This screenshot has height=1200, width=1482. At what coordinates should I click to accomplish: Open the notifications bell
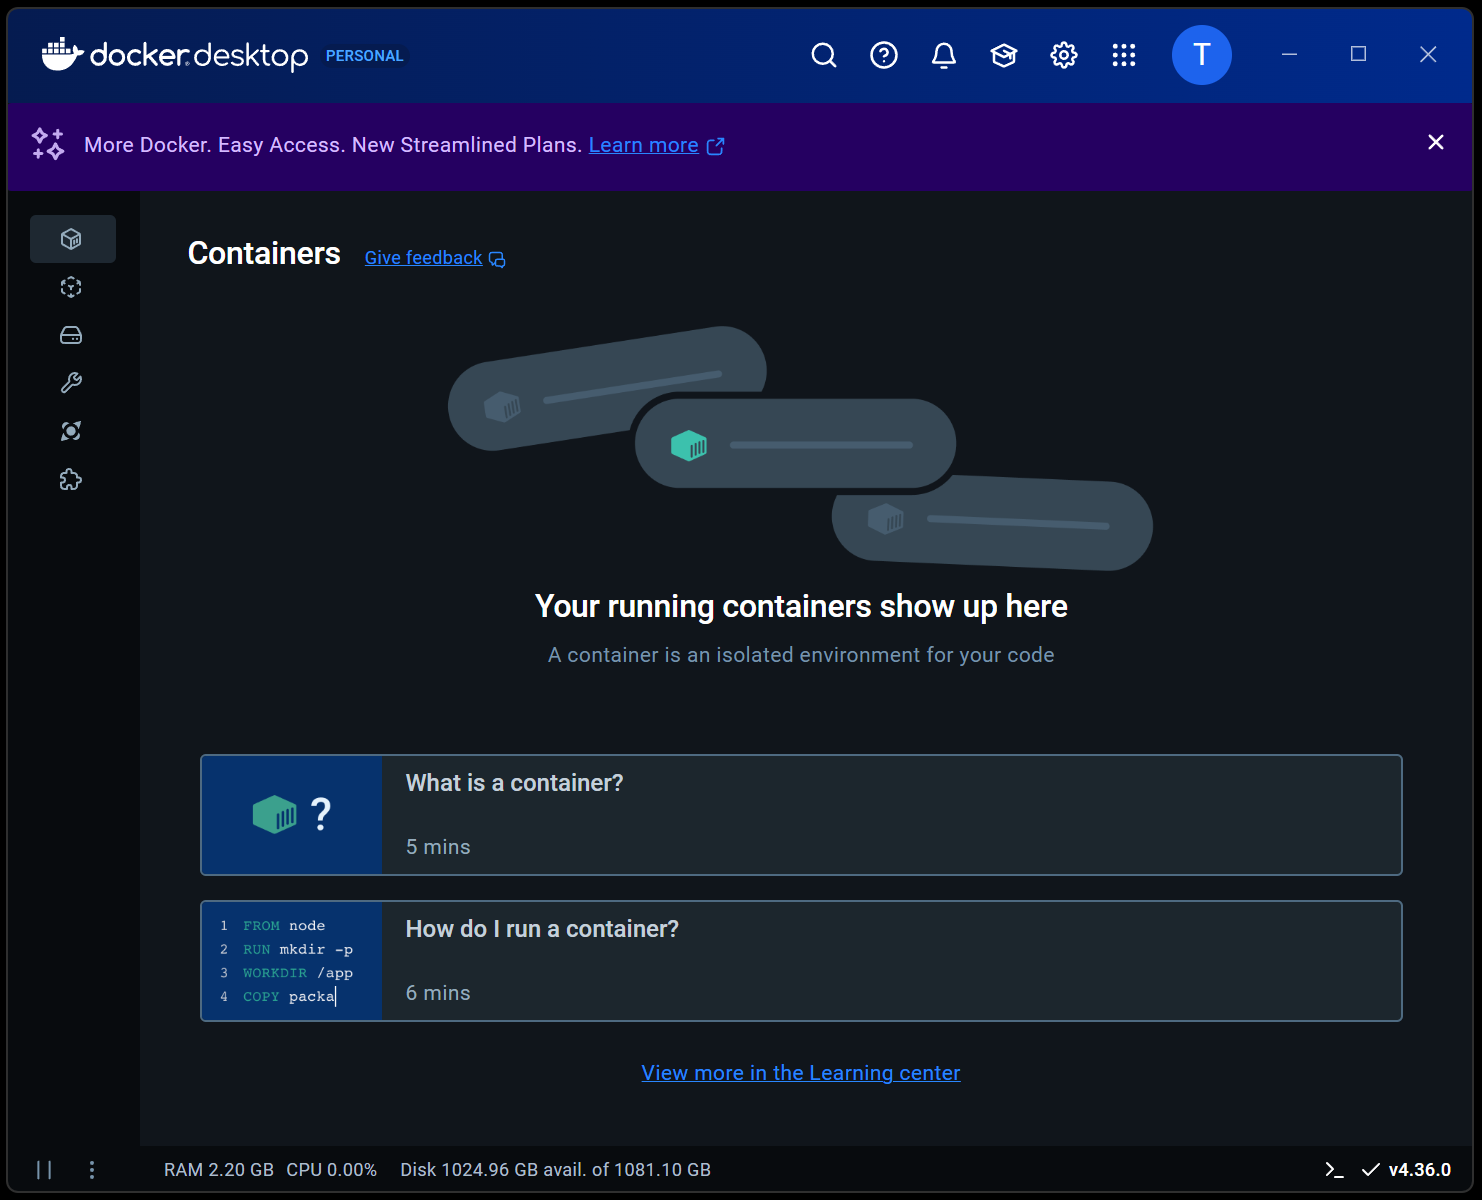pyautogui.click(x=943, y=55)
